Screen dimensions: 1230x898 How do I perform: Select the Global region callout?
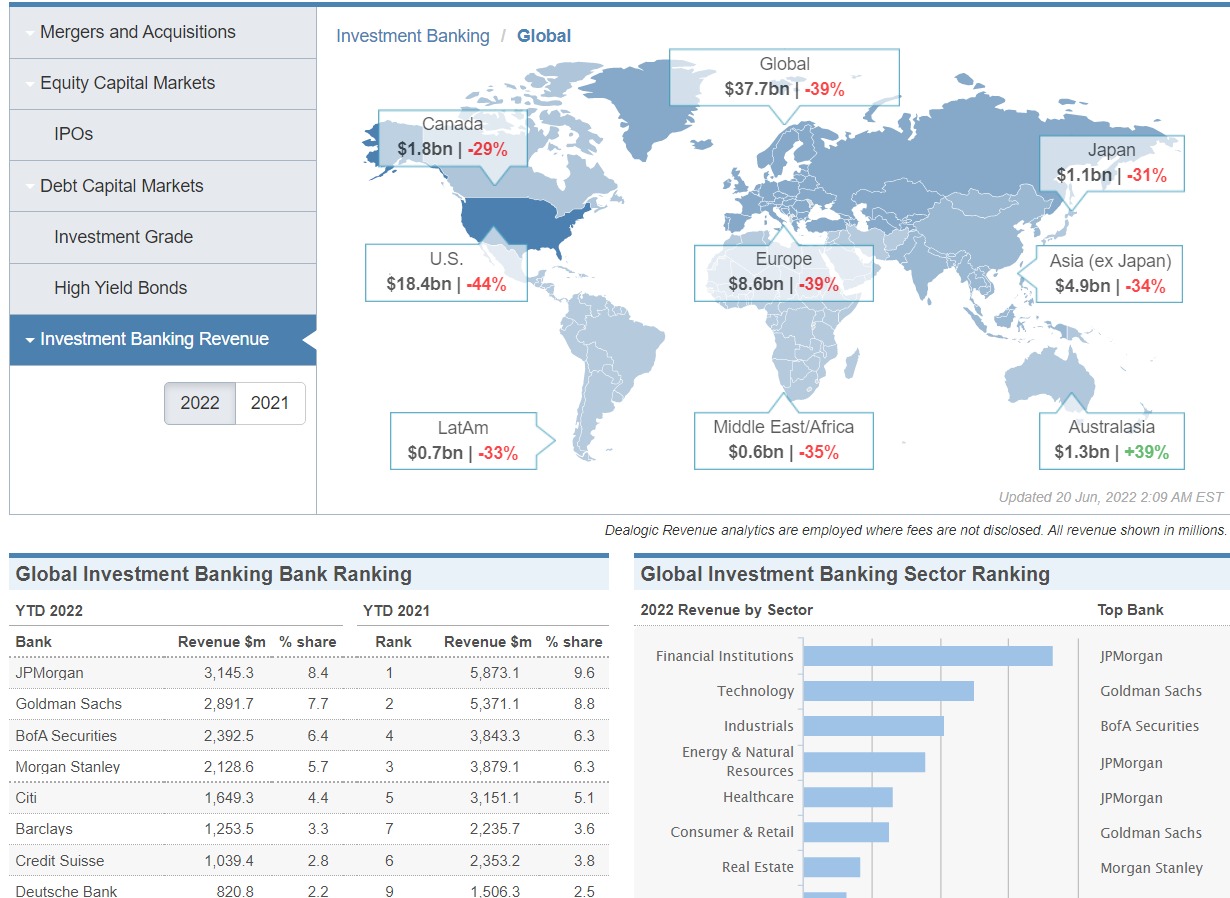click(x=784, y=77)
